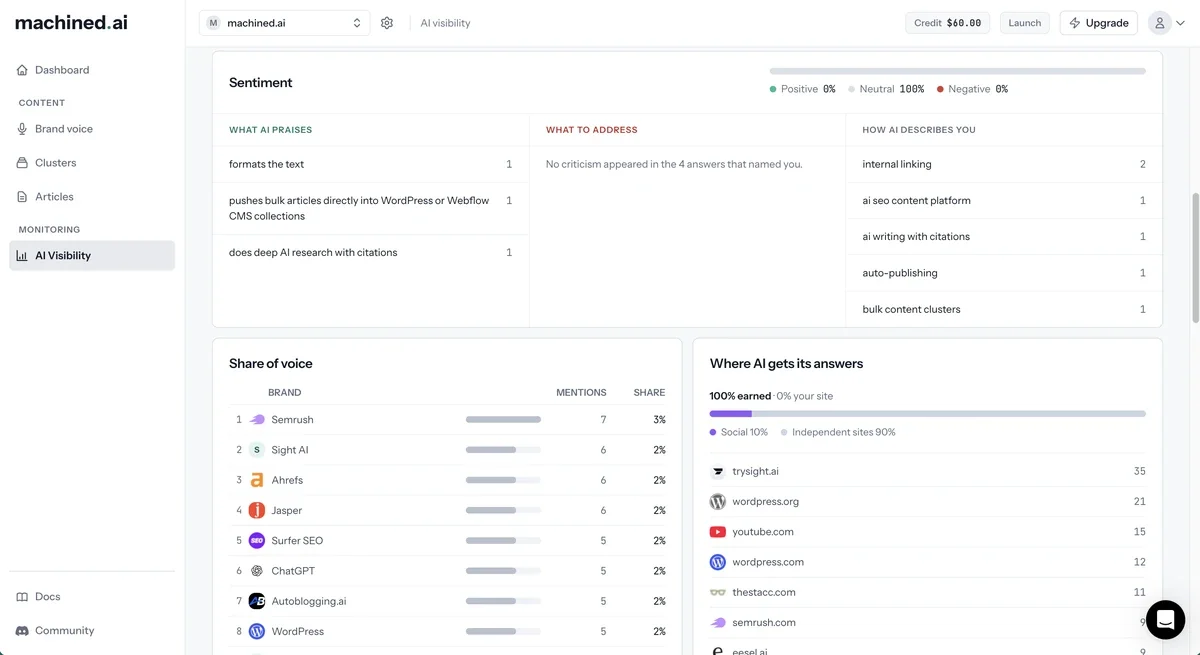The image size is (1200, 655).
Task: Click 'pushes bulk articles directly into WordPress' row
Action: click(371, 208)
